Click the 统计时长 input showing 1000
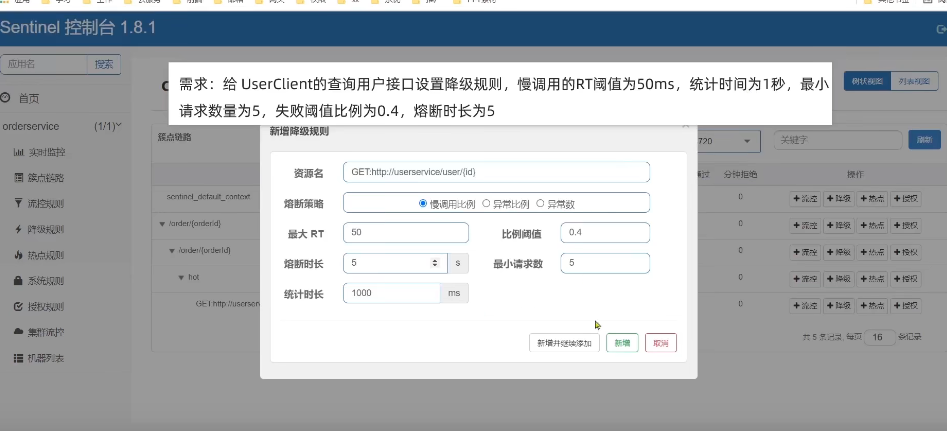 391,293
